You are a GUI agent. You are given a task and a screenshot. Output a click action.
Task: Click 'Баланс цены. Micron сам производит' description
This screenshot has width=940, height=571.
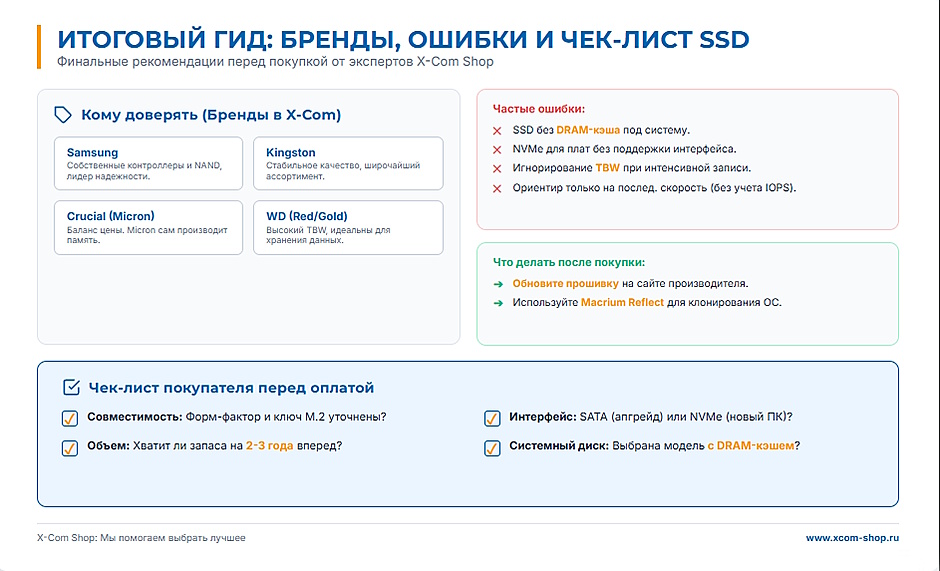(147, 235)
